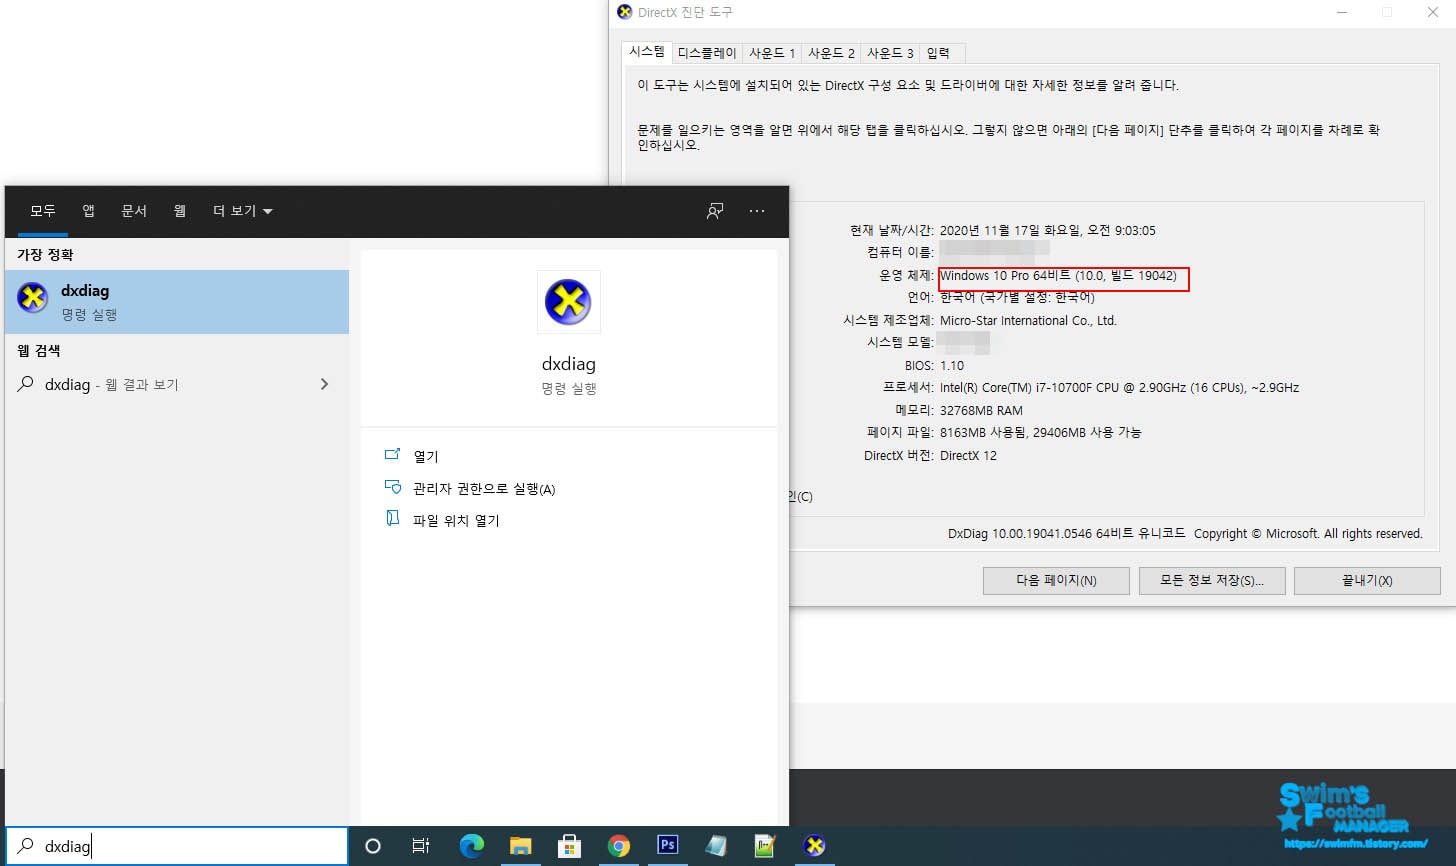Open the 사운드 2 tab

click(x=831, y=53)
